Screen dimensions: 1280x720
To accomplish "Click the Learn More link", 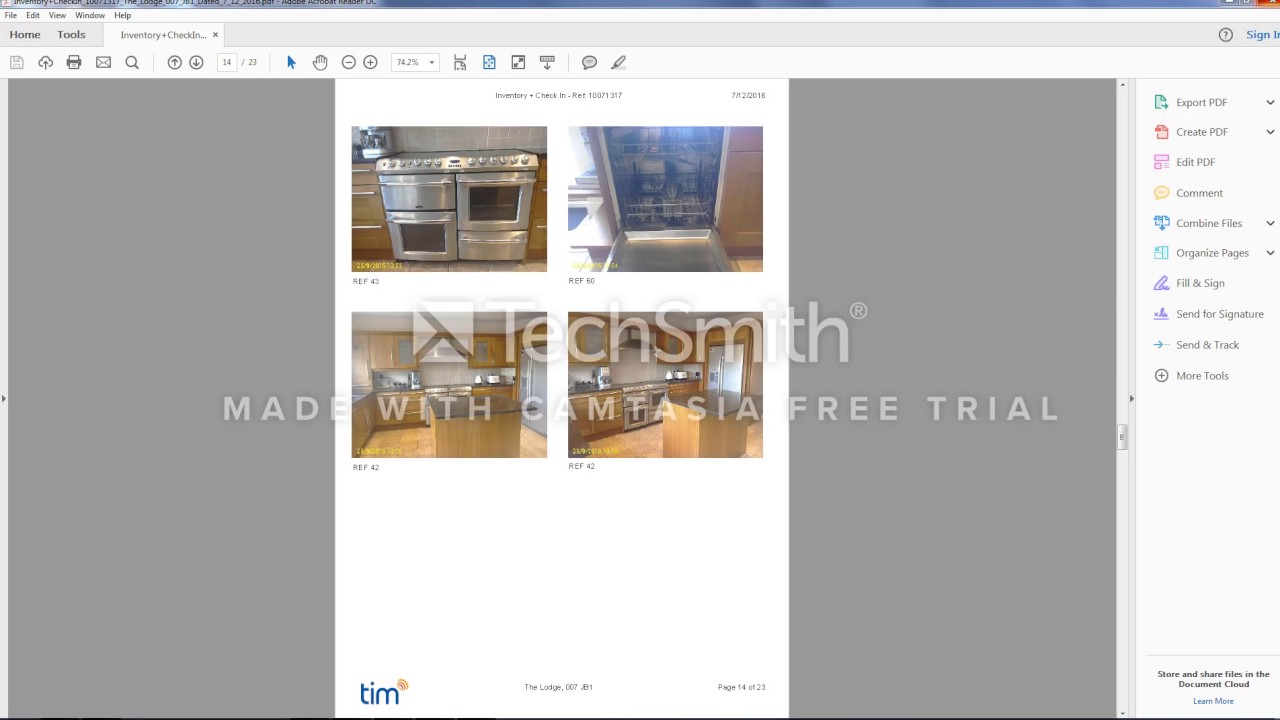I will [x=1213, y=701].
